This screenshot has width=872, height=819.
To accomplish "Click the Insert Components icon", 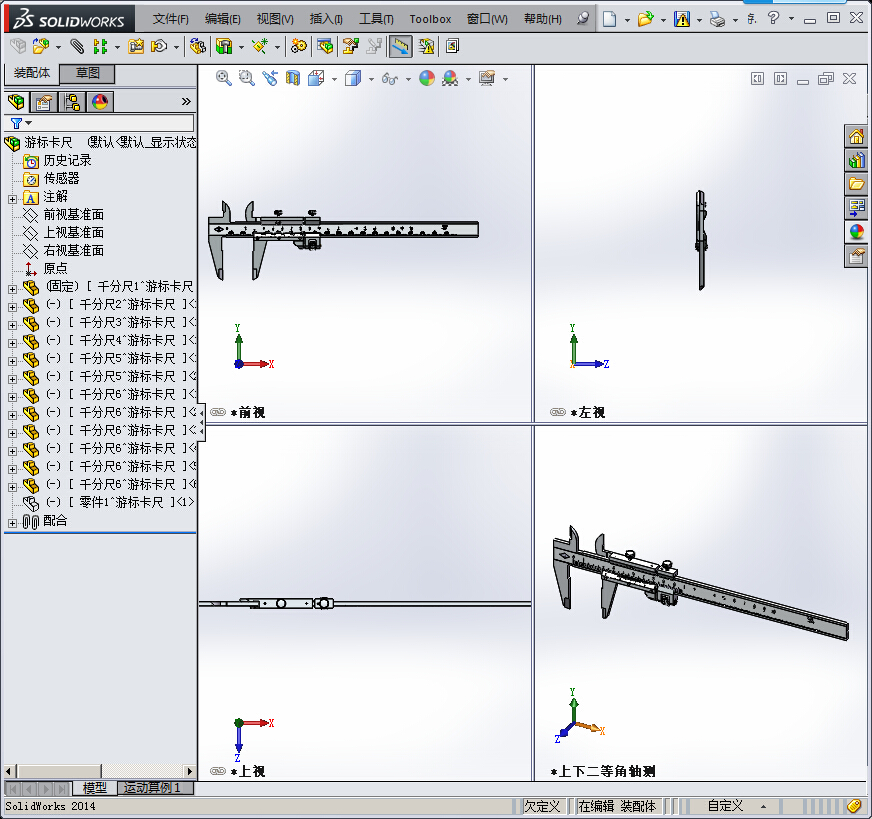I will [x=41, y=46].
